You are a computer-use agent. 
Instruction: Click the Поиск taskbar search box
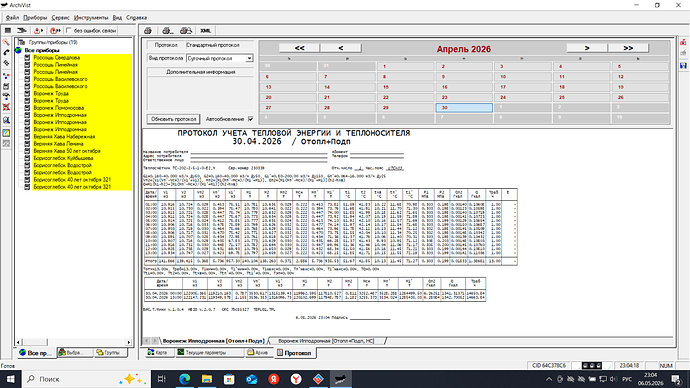click(86, 379)
